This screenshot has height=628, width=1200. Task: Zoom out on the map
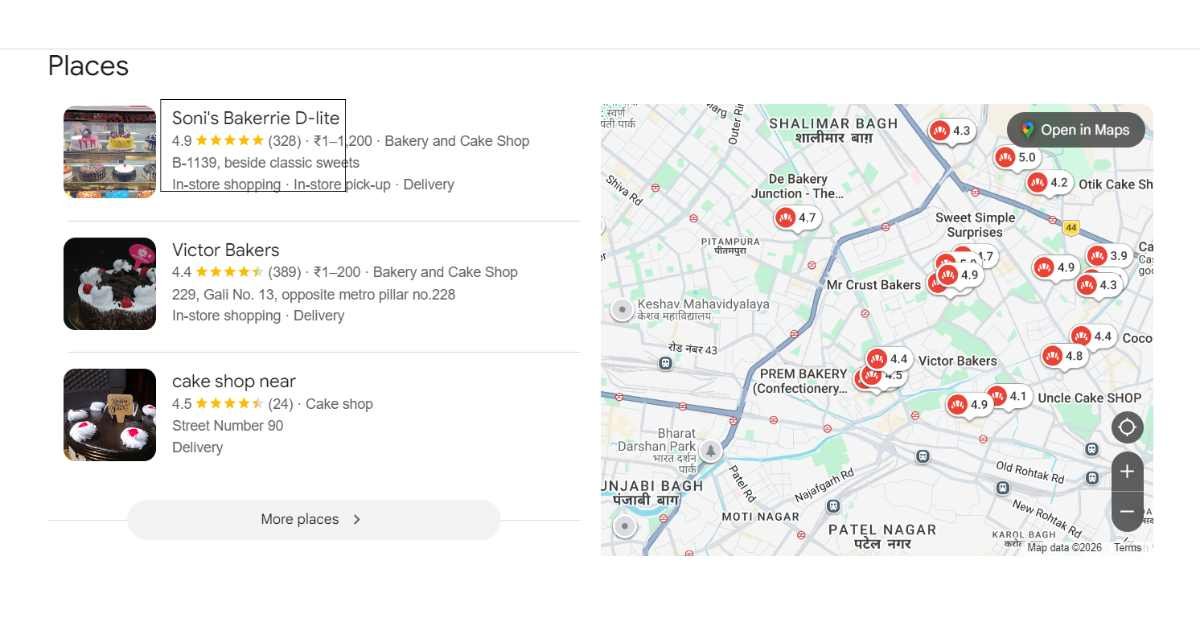[x=1127, y=511]
